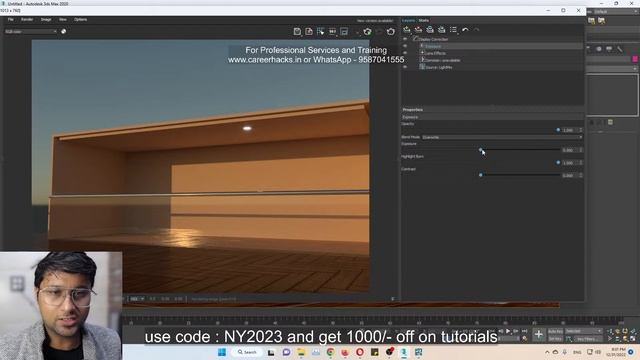Open the Opera browser from the taskbar
The width and height of the screenshot is (640, 360).
pos(360,352)
